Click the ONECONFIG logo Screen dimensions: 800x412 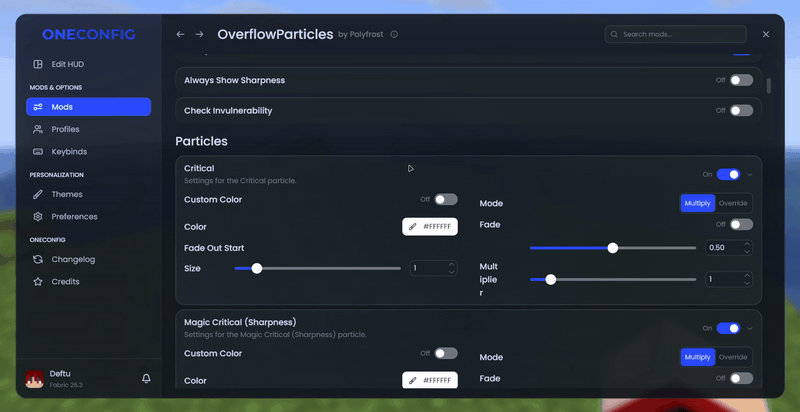pos(88,35)
